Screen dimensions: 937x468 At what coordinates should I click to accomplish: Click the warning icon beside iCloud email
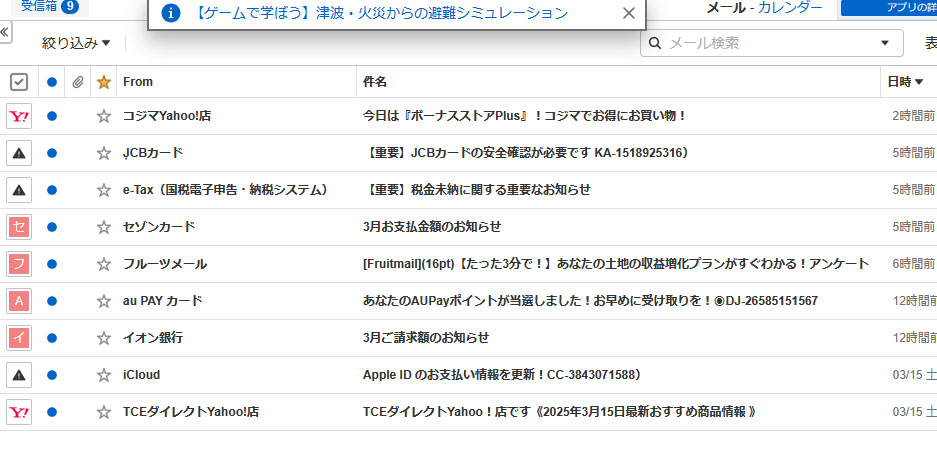coord(19,375)
